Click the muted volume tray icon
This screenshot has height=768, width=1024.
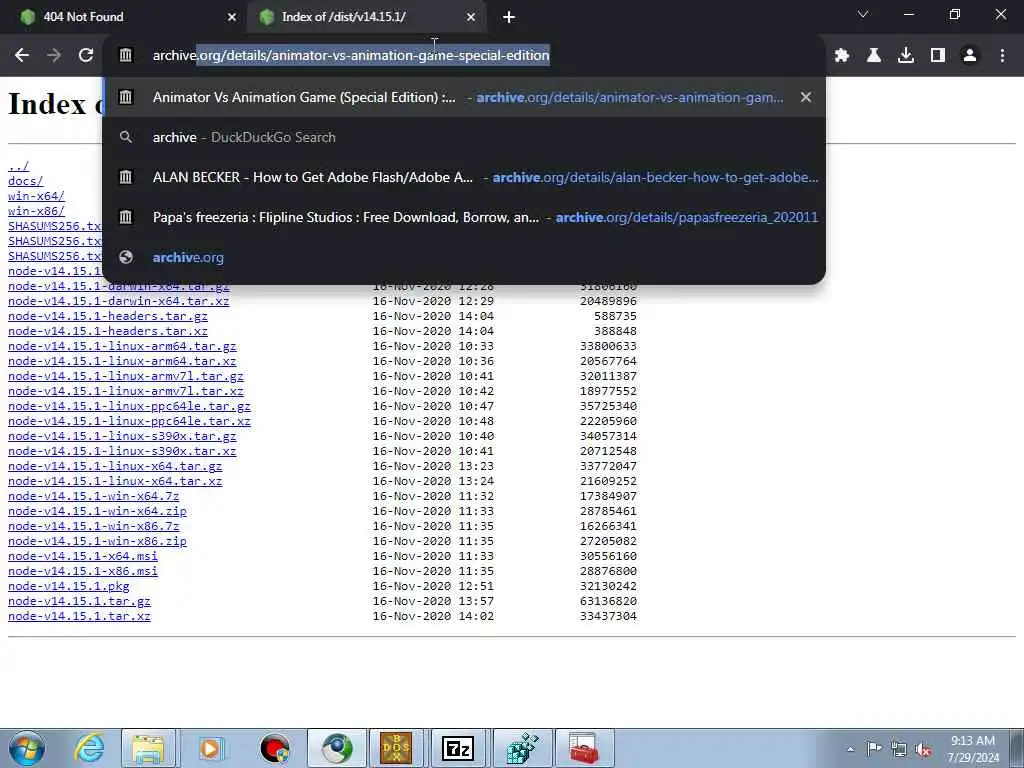[923, 749]
